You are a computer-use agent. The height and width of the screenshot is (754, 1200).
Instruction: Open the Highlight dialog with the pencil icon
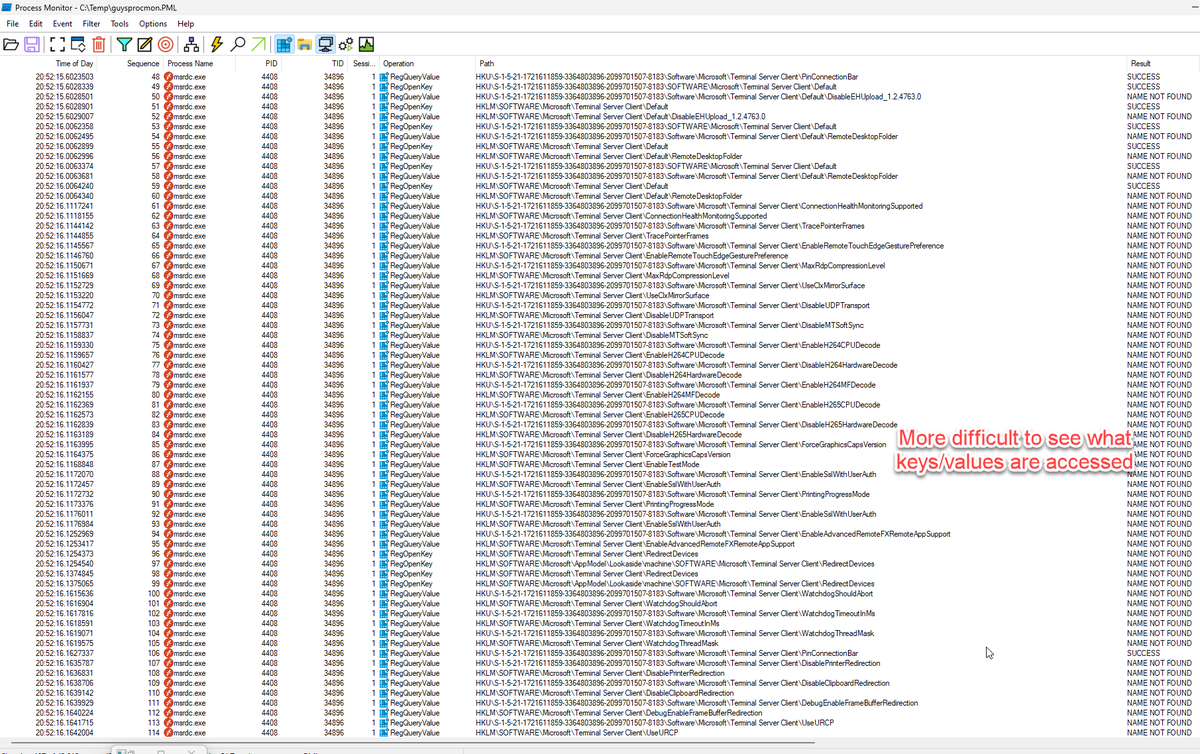tap(144, 44)
